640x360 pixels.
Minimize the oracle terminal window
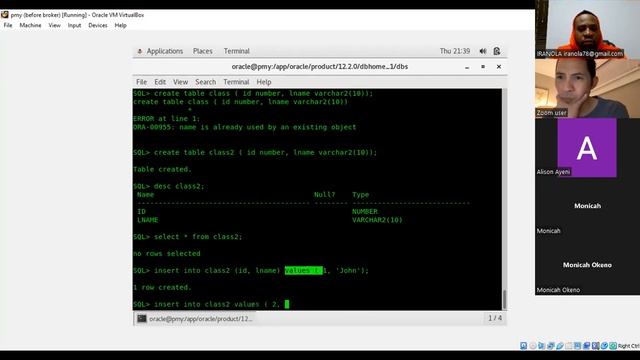(467, 67)
